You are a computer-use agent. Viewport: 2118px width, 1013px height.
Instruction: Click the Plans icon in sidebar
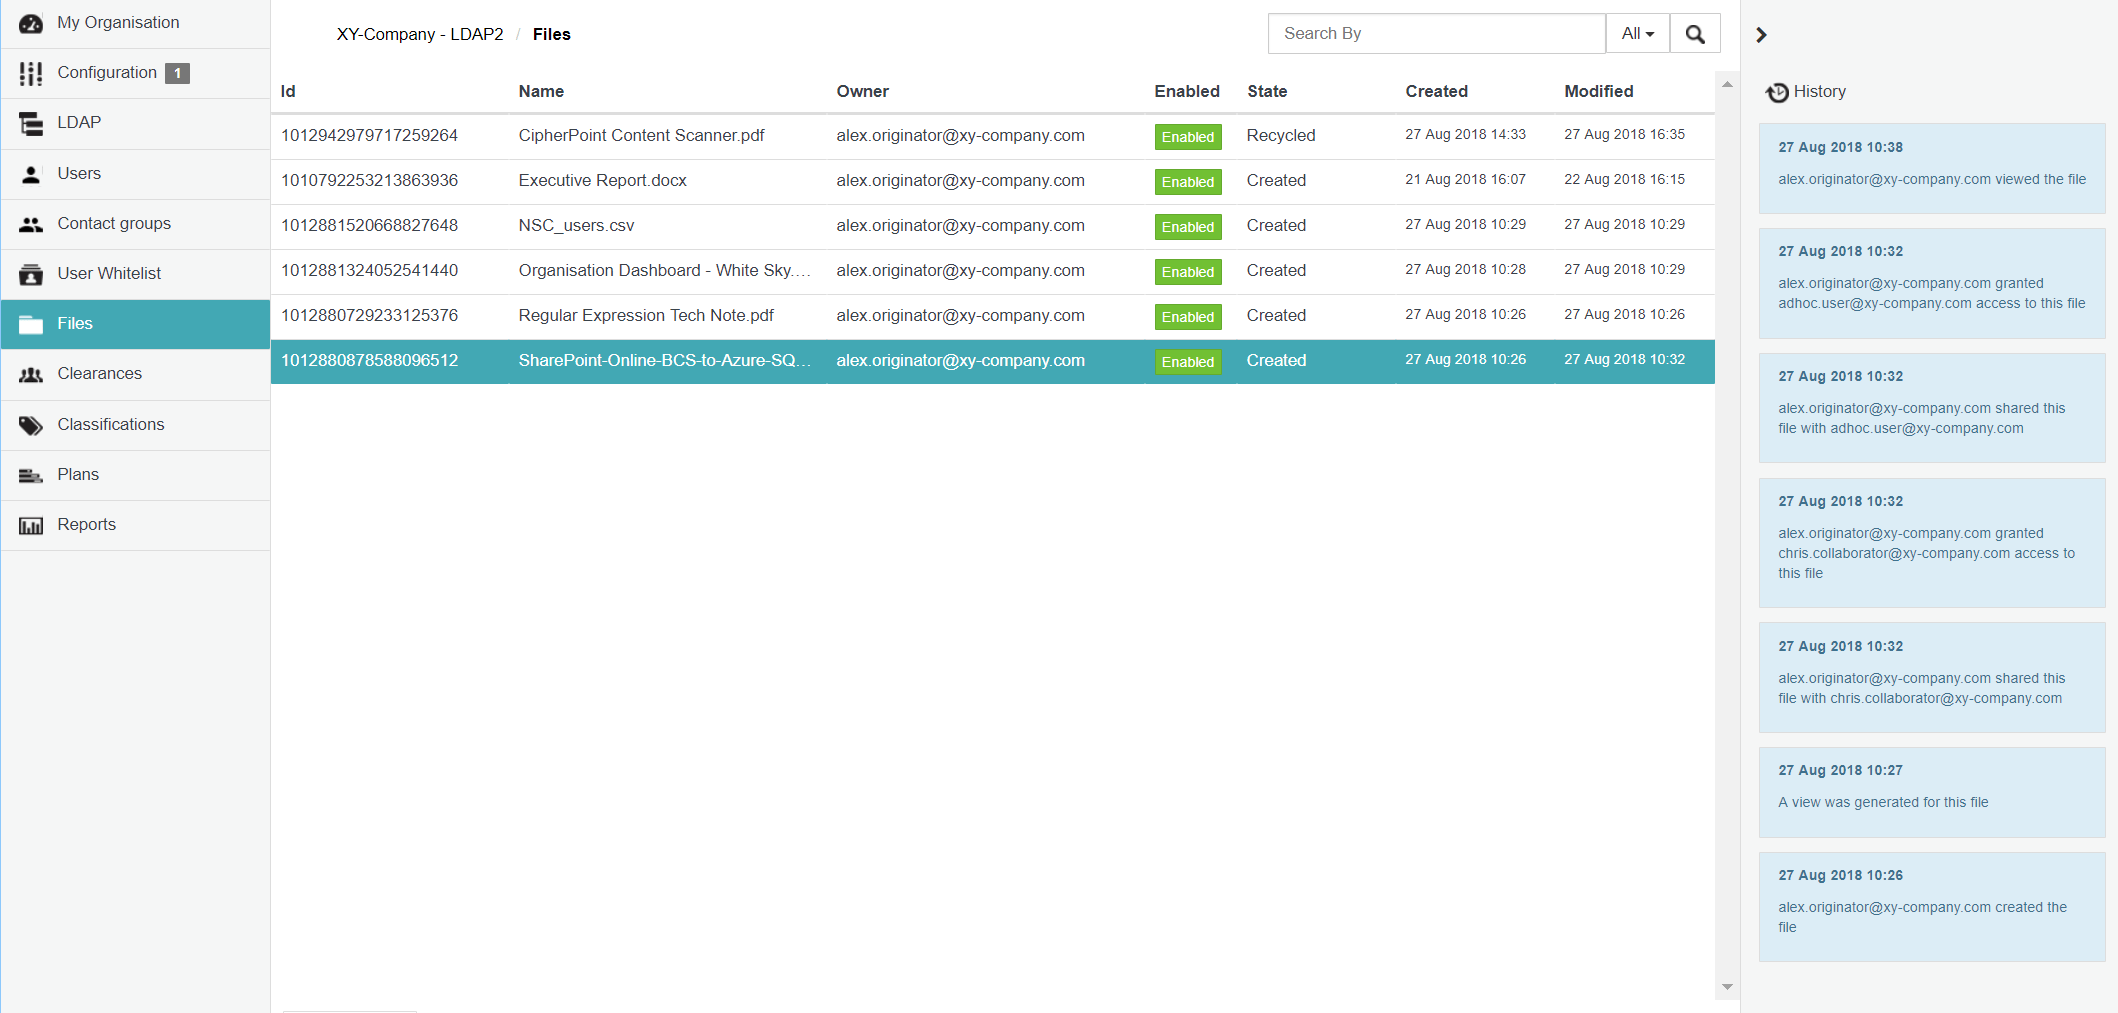(31, 475)
